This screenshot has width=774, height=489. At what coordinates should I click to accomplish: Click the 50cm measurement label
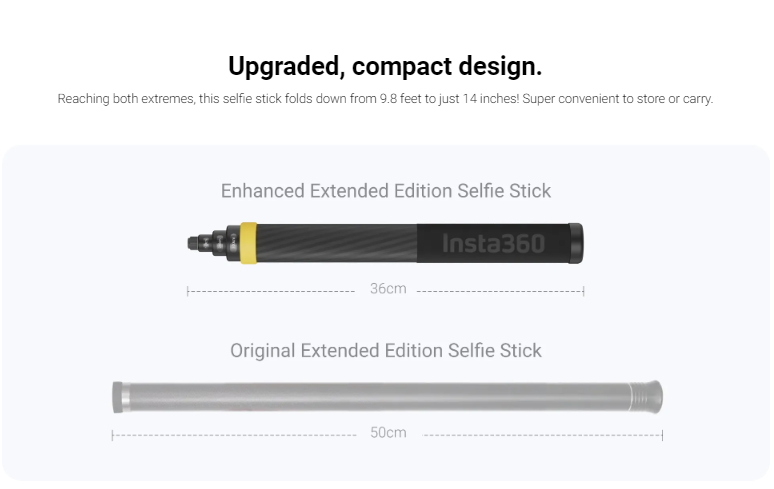pos(388,433)
